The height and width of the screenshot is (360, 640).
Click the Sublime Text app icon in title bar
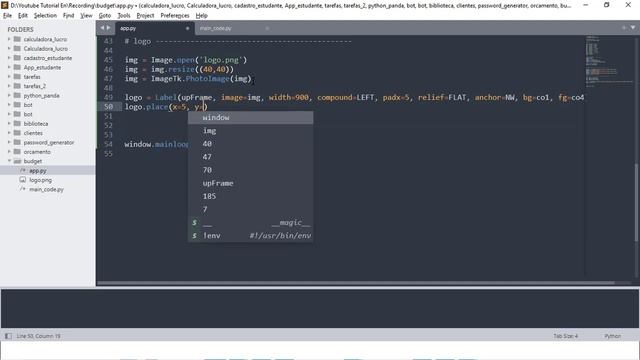click(x=4, y=5)
